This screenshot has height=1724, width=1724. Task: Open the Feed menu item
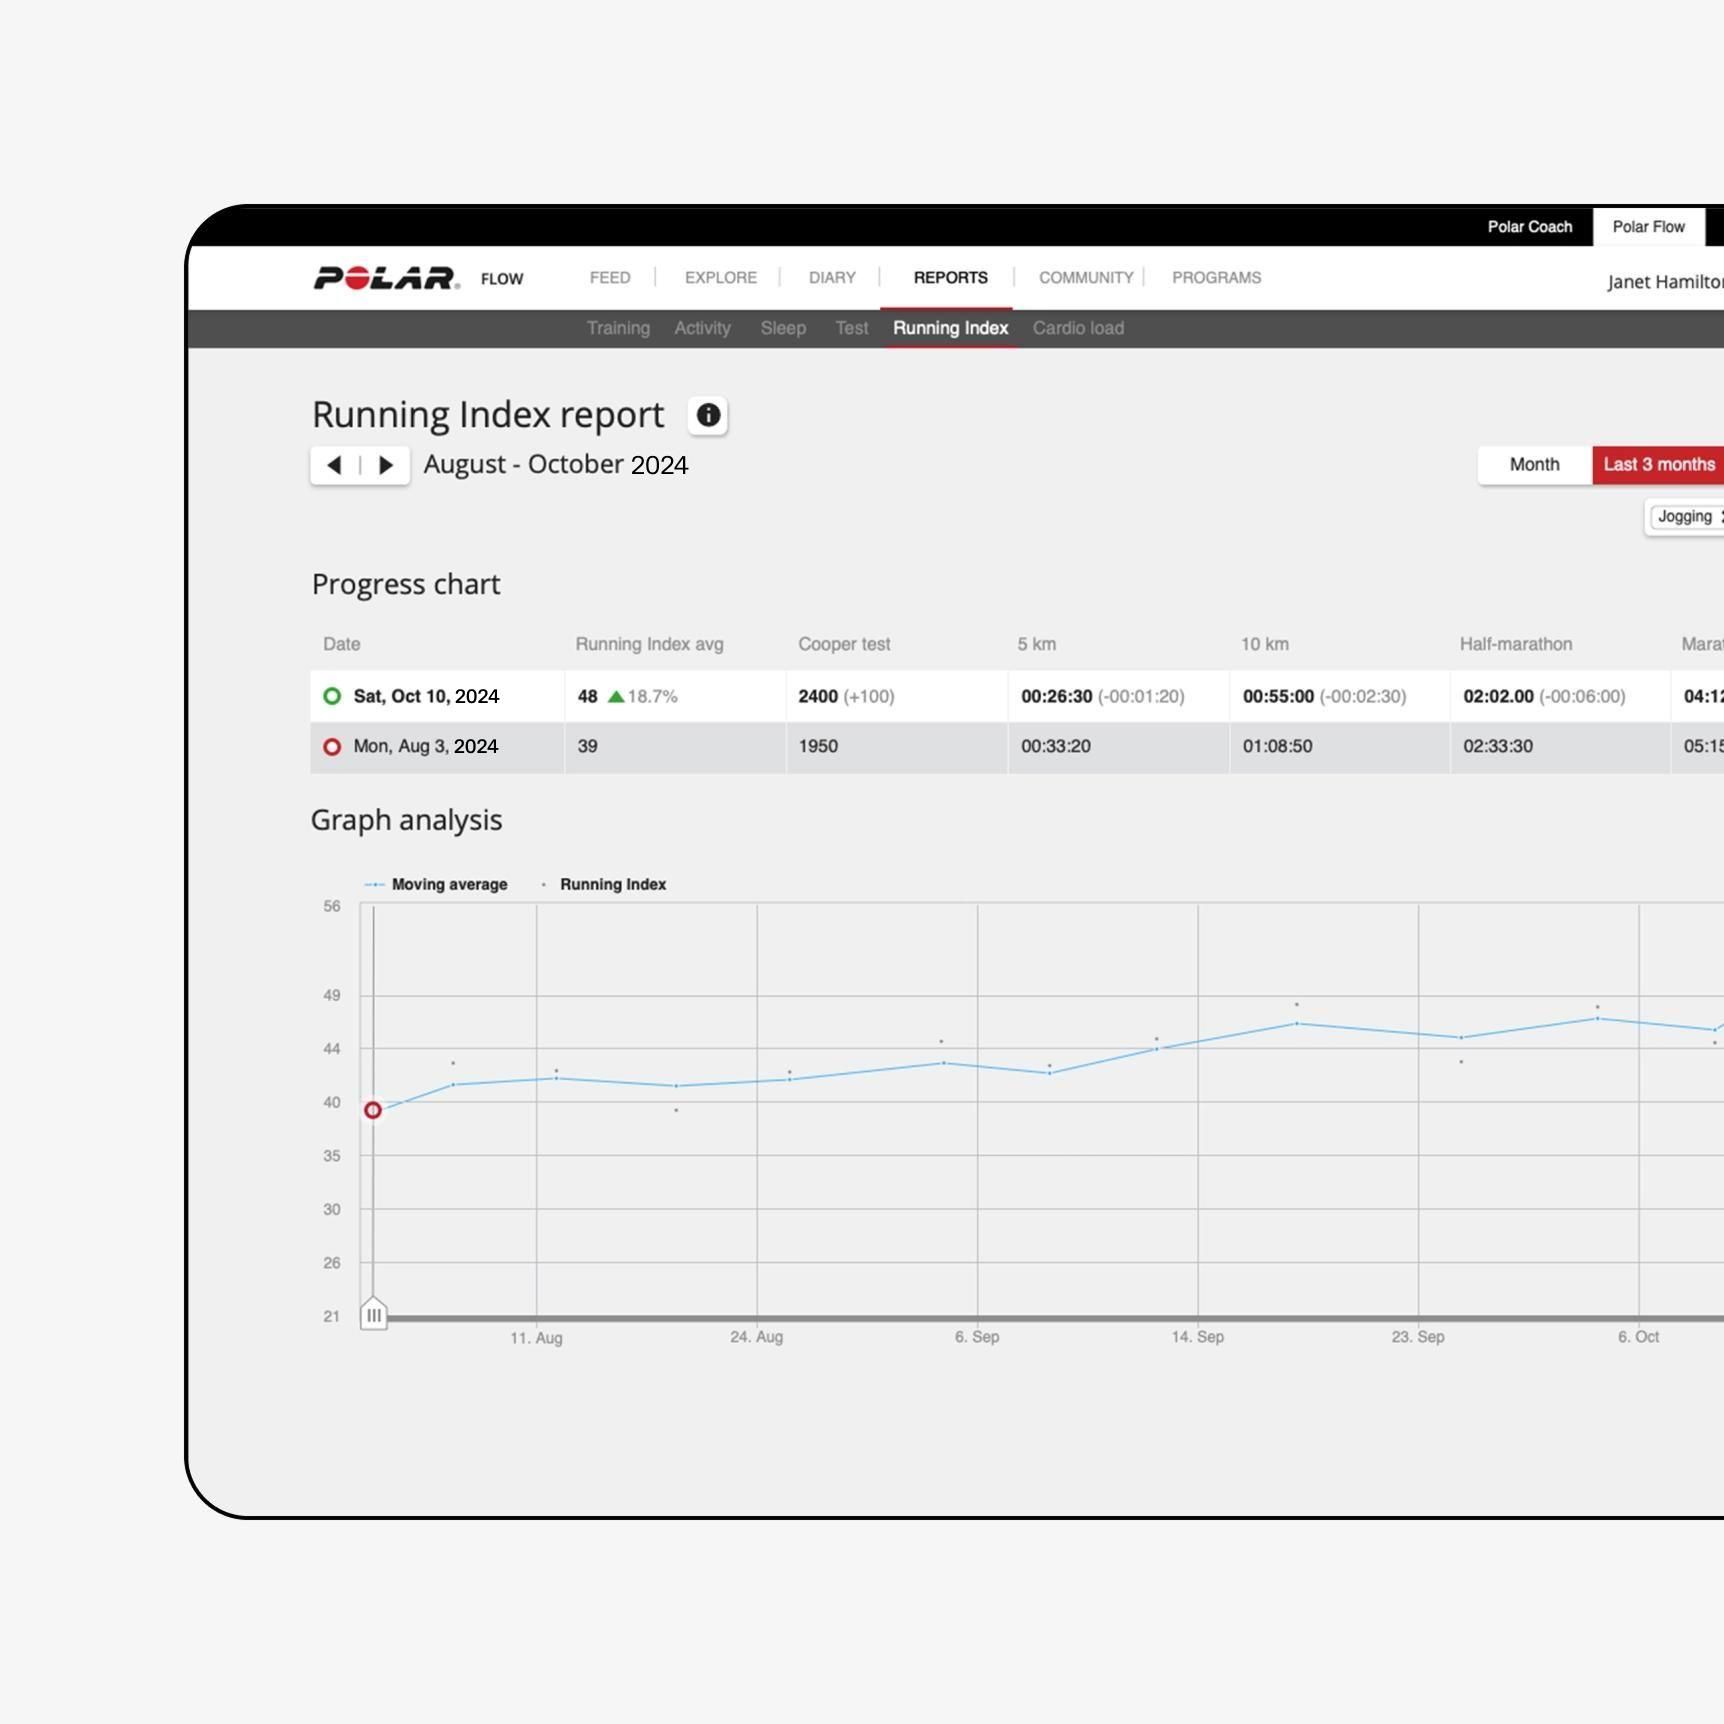(x=610, y=278)
